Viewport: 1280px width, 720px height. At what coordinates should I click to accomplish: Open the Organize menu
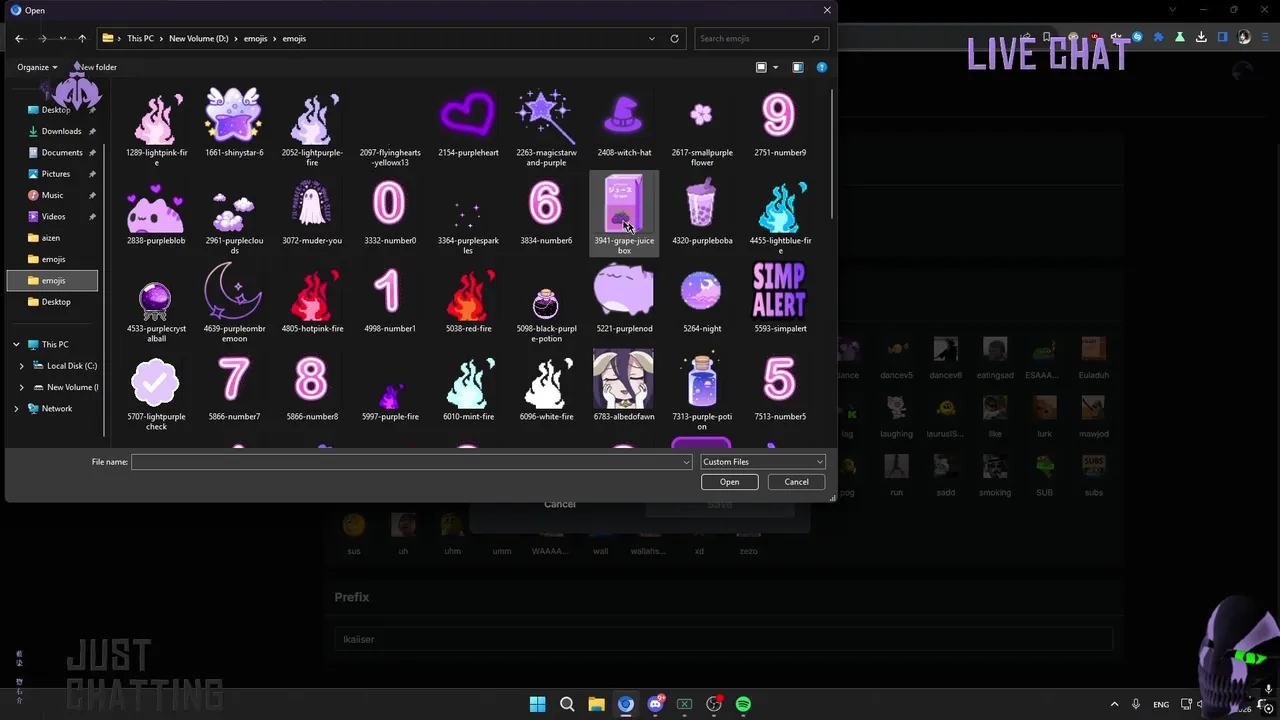pos(37,67)
